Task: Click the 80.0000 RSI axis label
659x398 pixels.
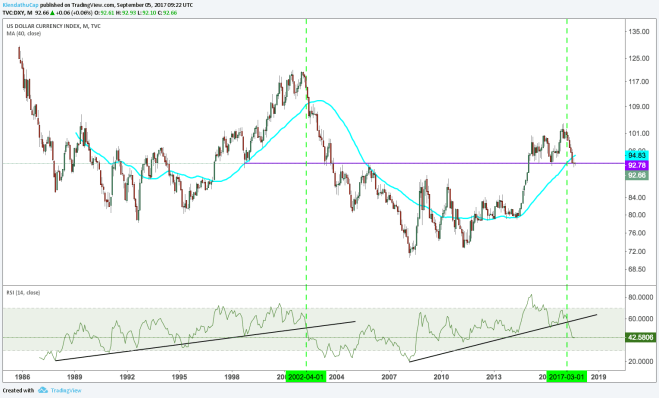Action: point(641,297)
